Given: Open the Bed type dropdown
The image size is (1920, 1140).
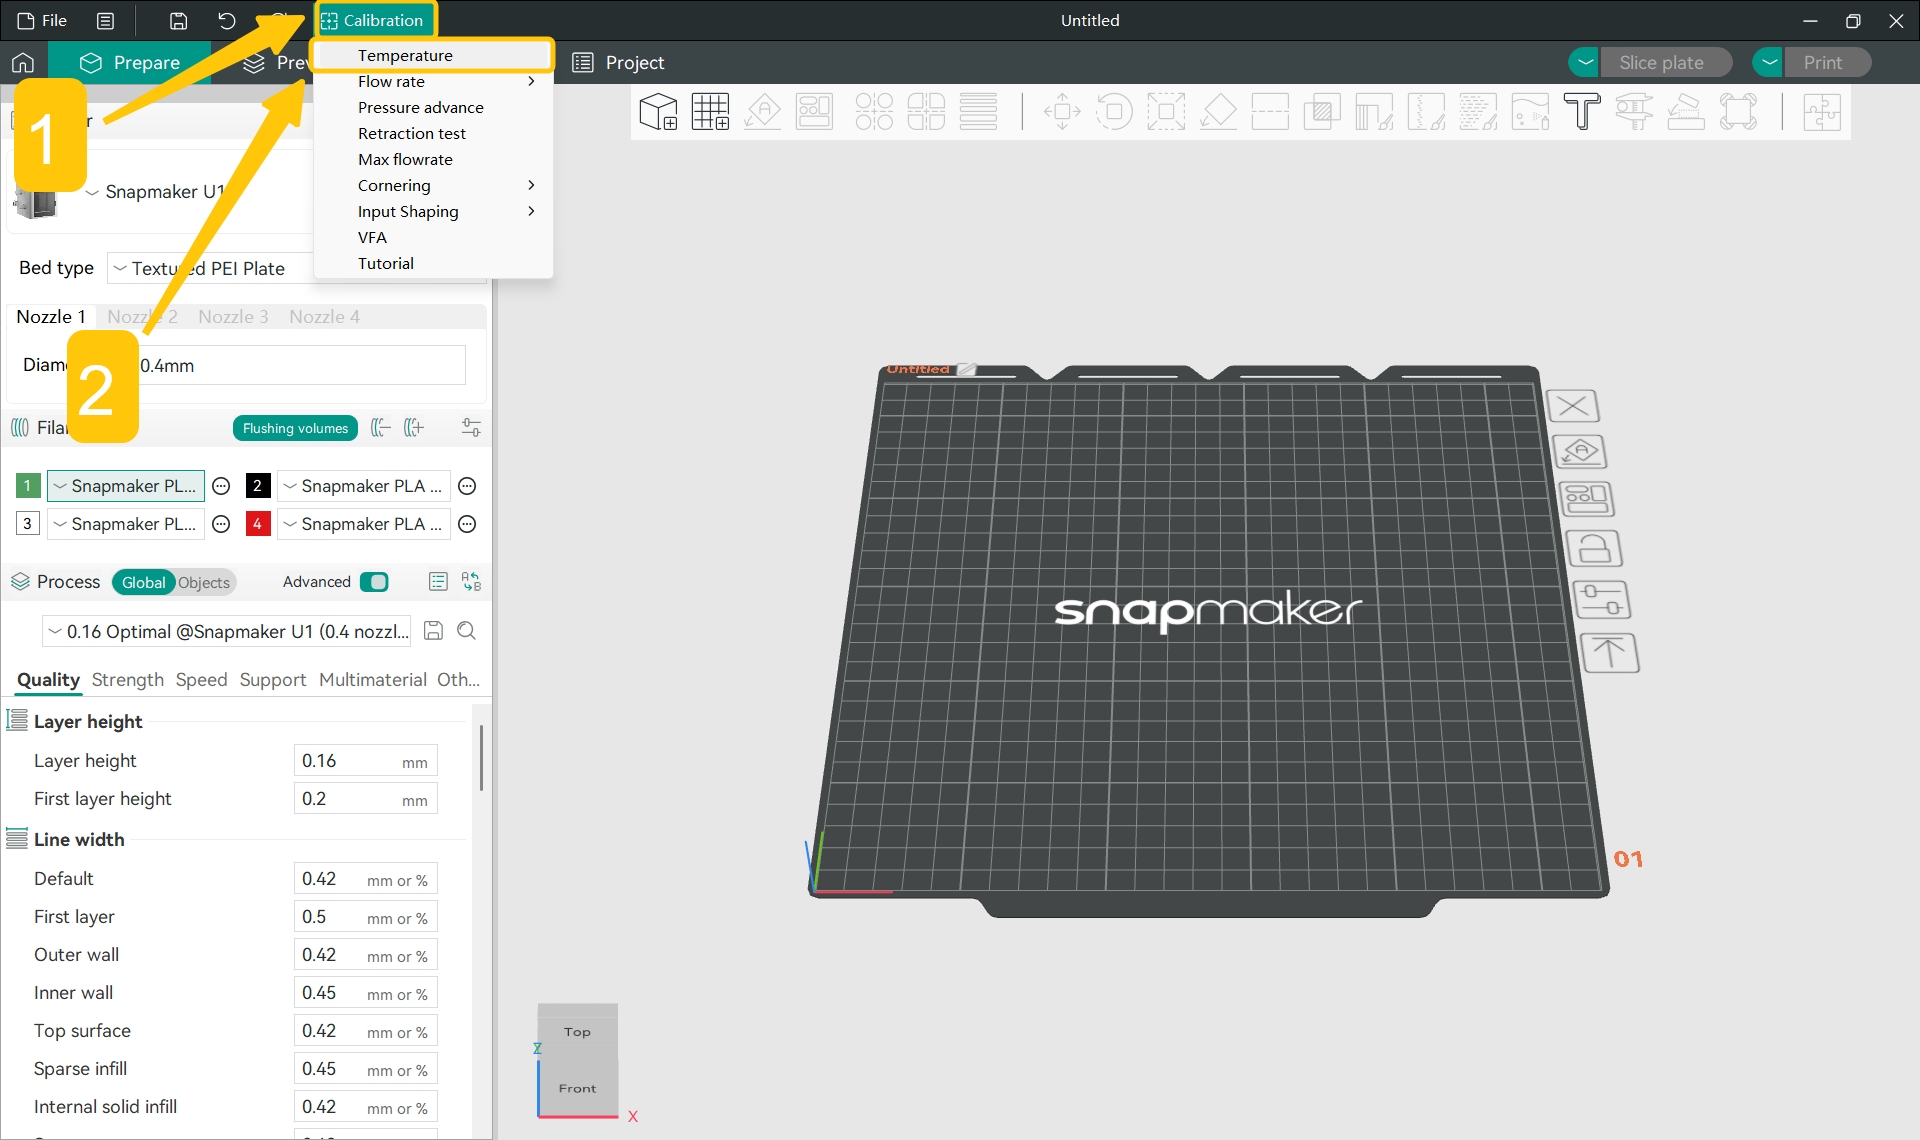Looking at the screenshot, I should [x=210, y=268].
